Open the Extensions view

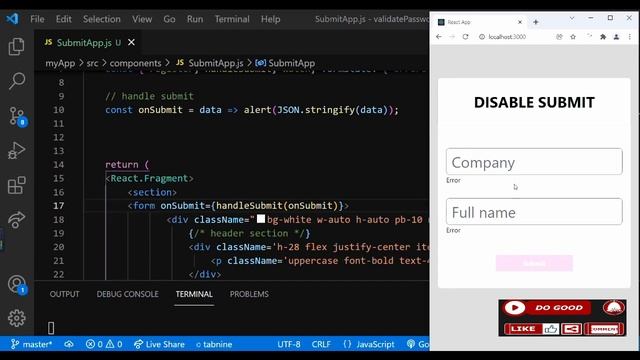coord(17,185)
